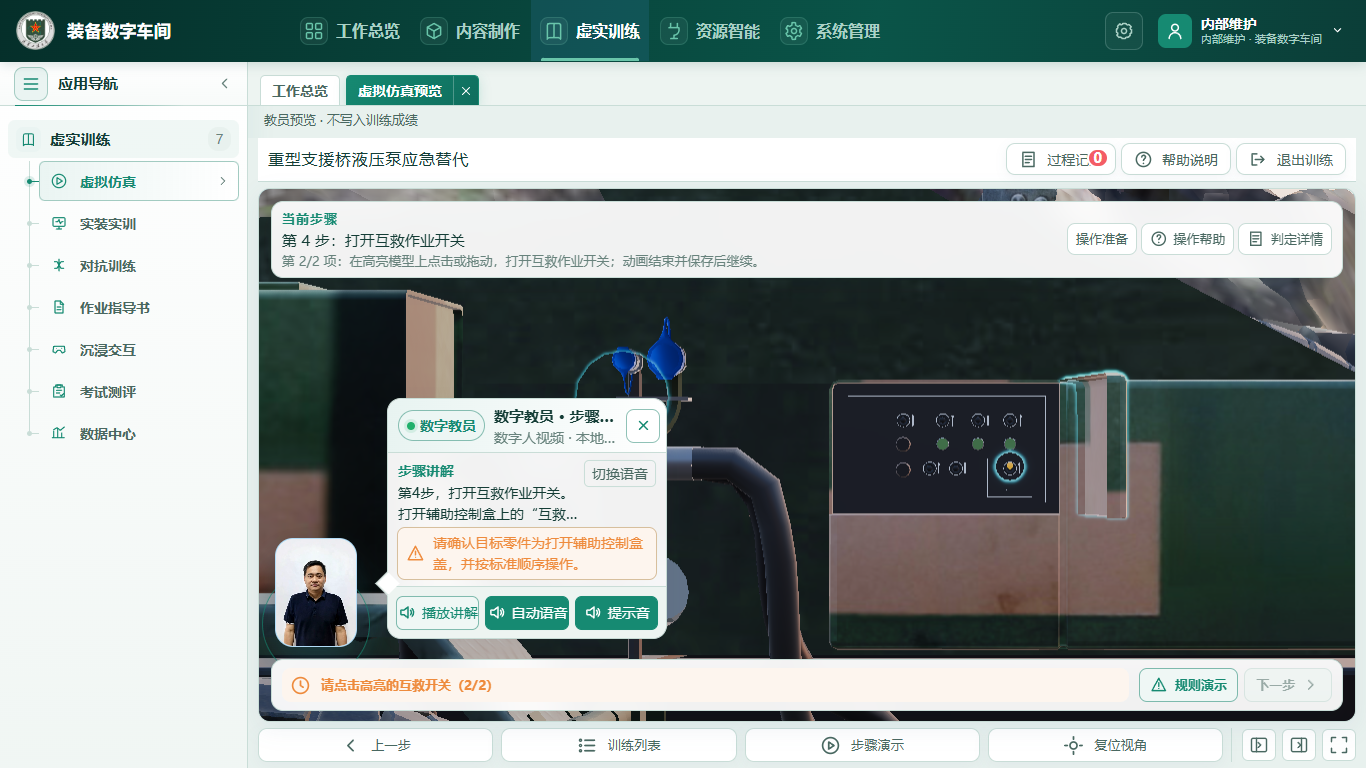Click the play-panel icon beside fullscreen button
1366x768 pixels.
1259,745
